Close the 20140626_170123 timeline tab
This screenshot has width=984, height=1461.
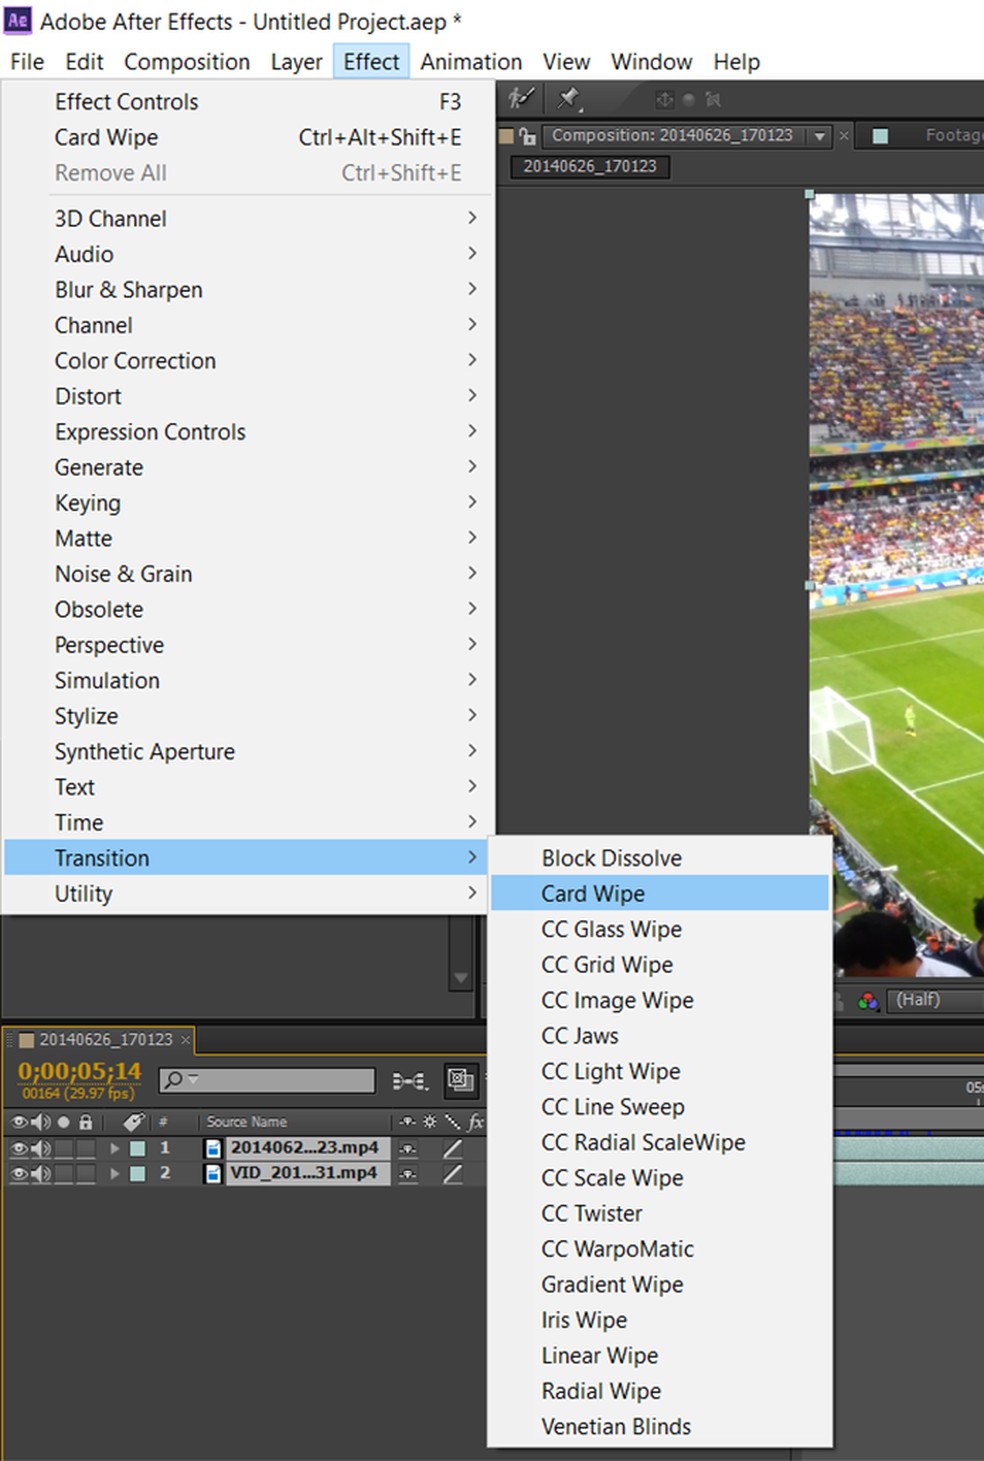pyautogui.click(x=185, y=1040)
